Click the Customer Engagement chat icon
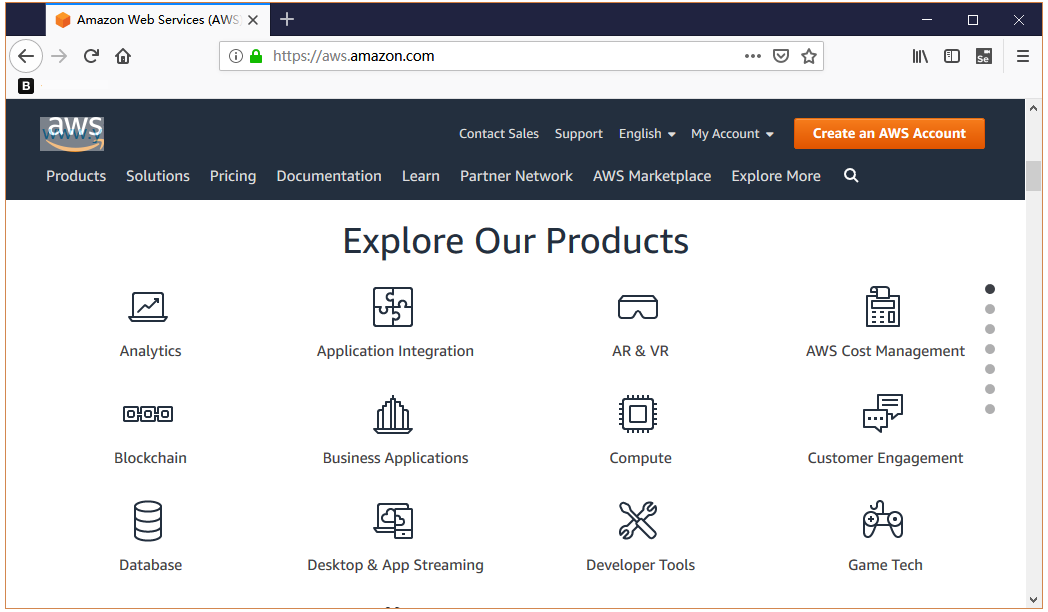 pyautogui.click(x=883, y=414)
